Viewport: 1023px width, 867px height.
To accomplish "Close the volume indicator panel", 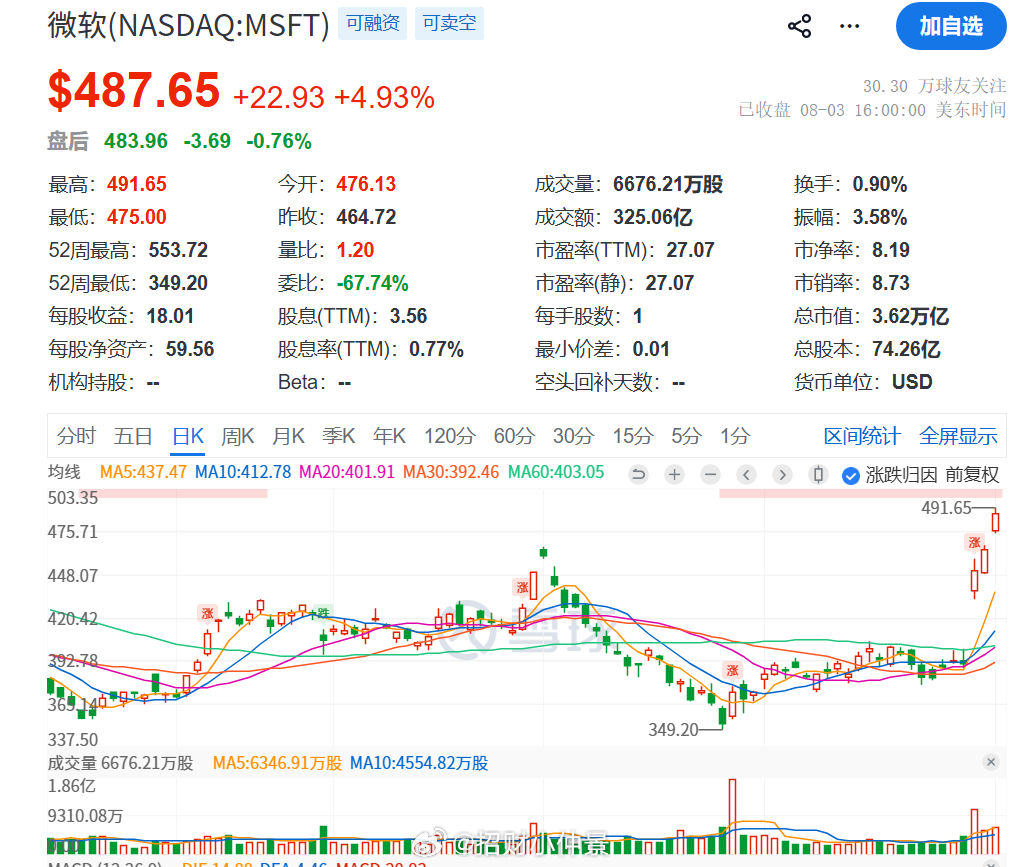I will [x=991, y=762].
